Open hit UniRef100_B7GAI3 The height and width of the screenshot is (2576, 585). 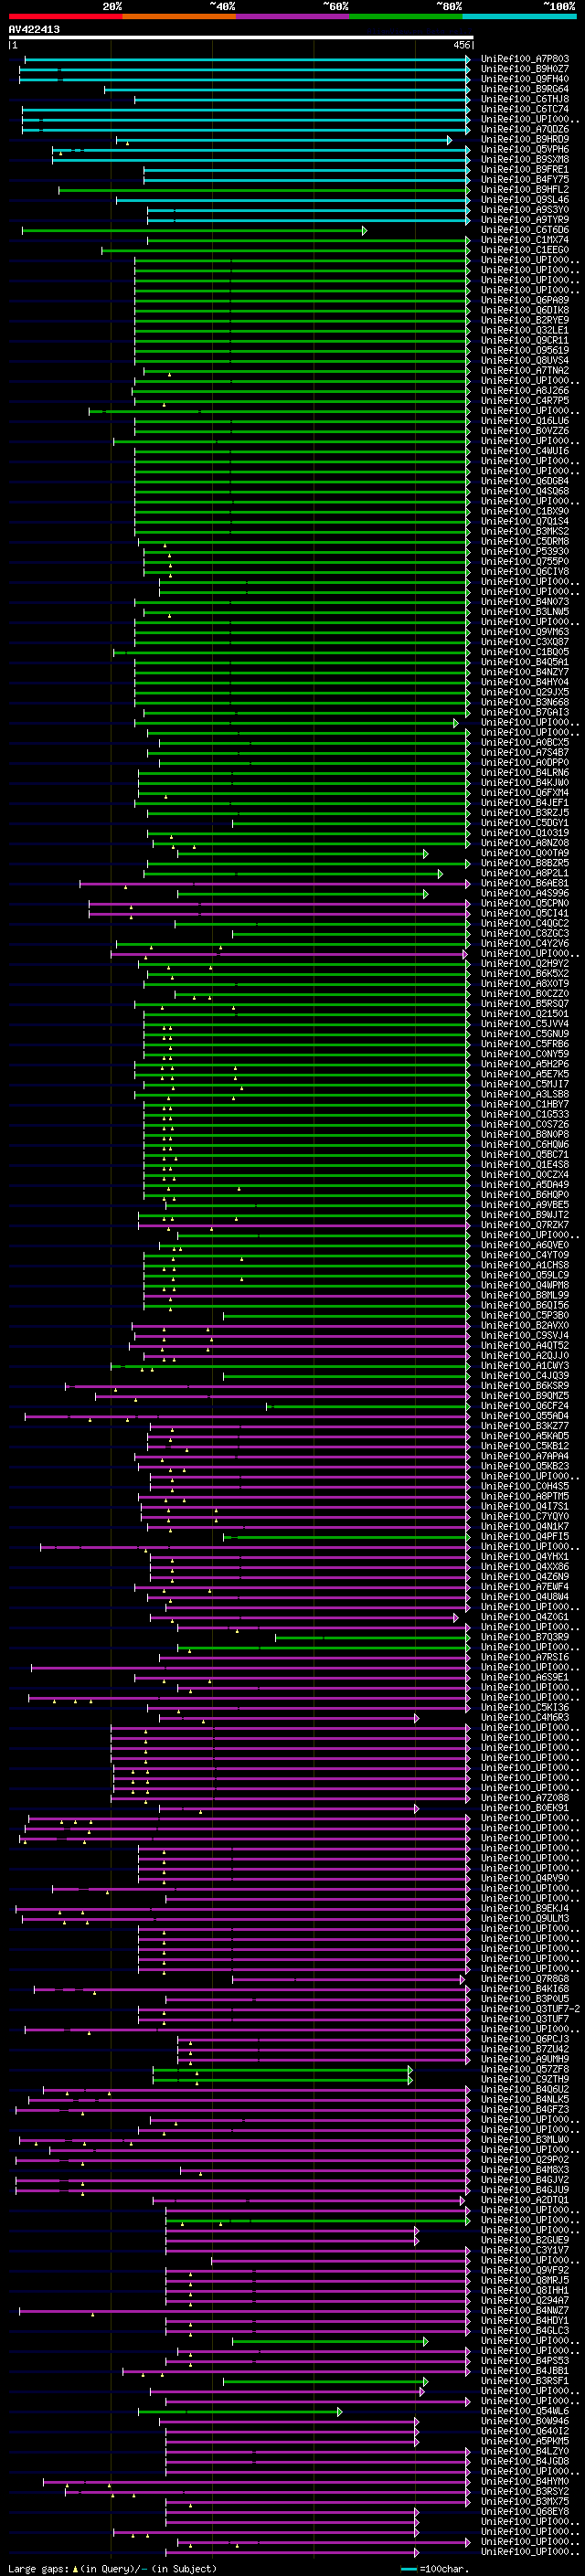[x=525, y=713]
